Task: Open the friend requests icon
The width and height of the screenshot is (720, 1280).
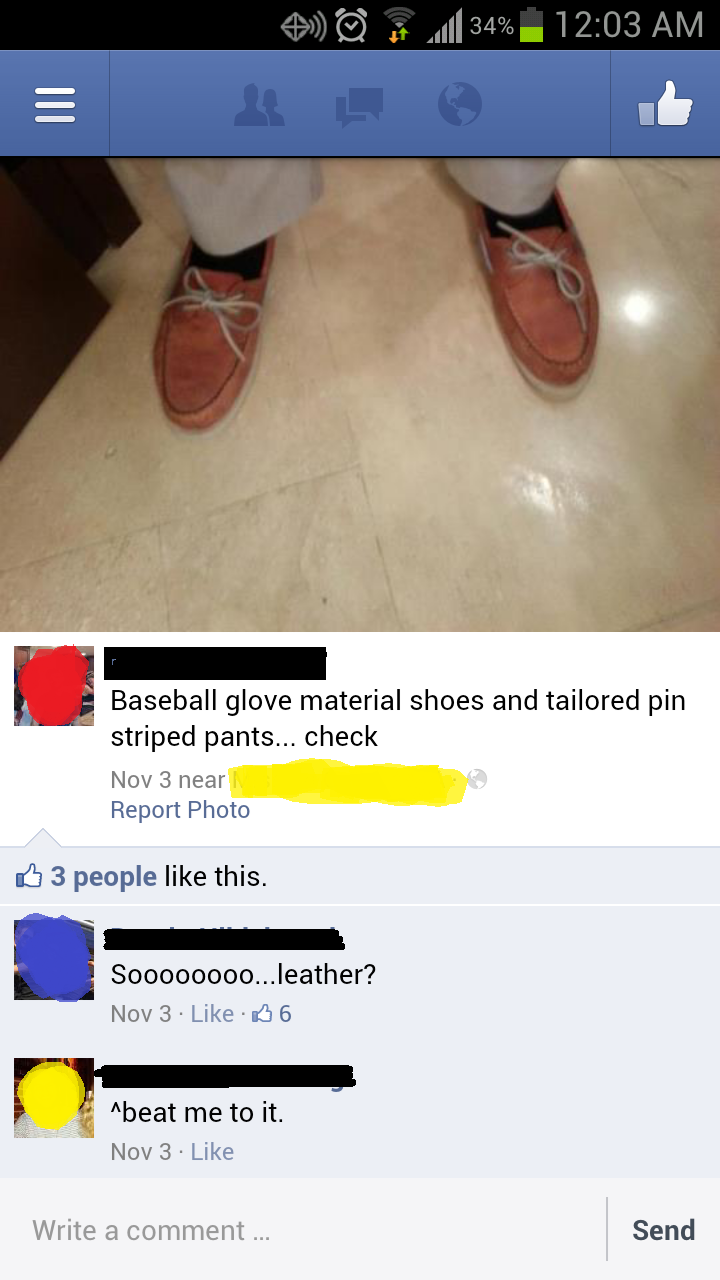Action: [x=259, y=105]
